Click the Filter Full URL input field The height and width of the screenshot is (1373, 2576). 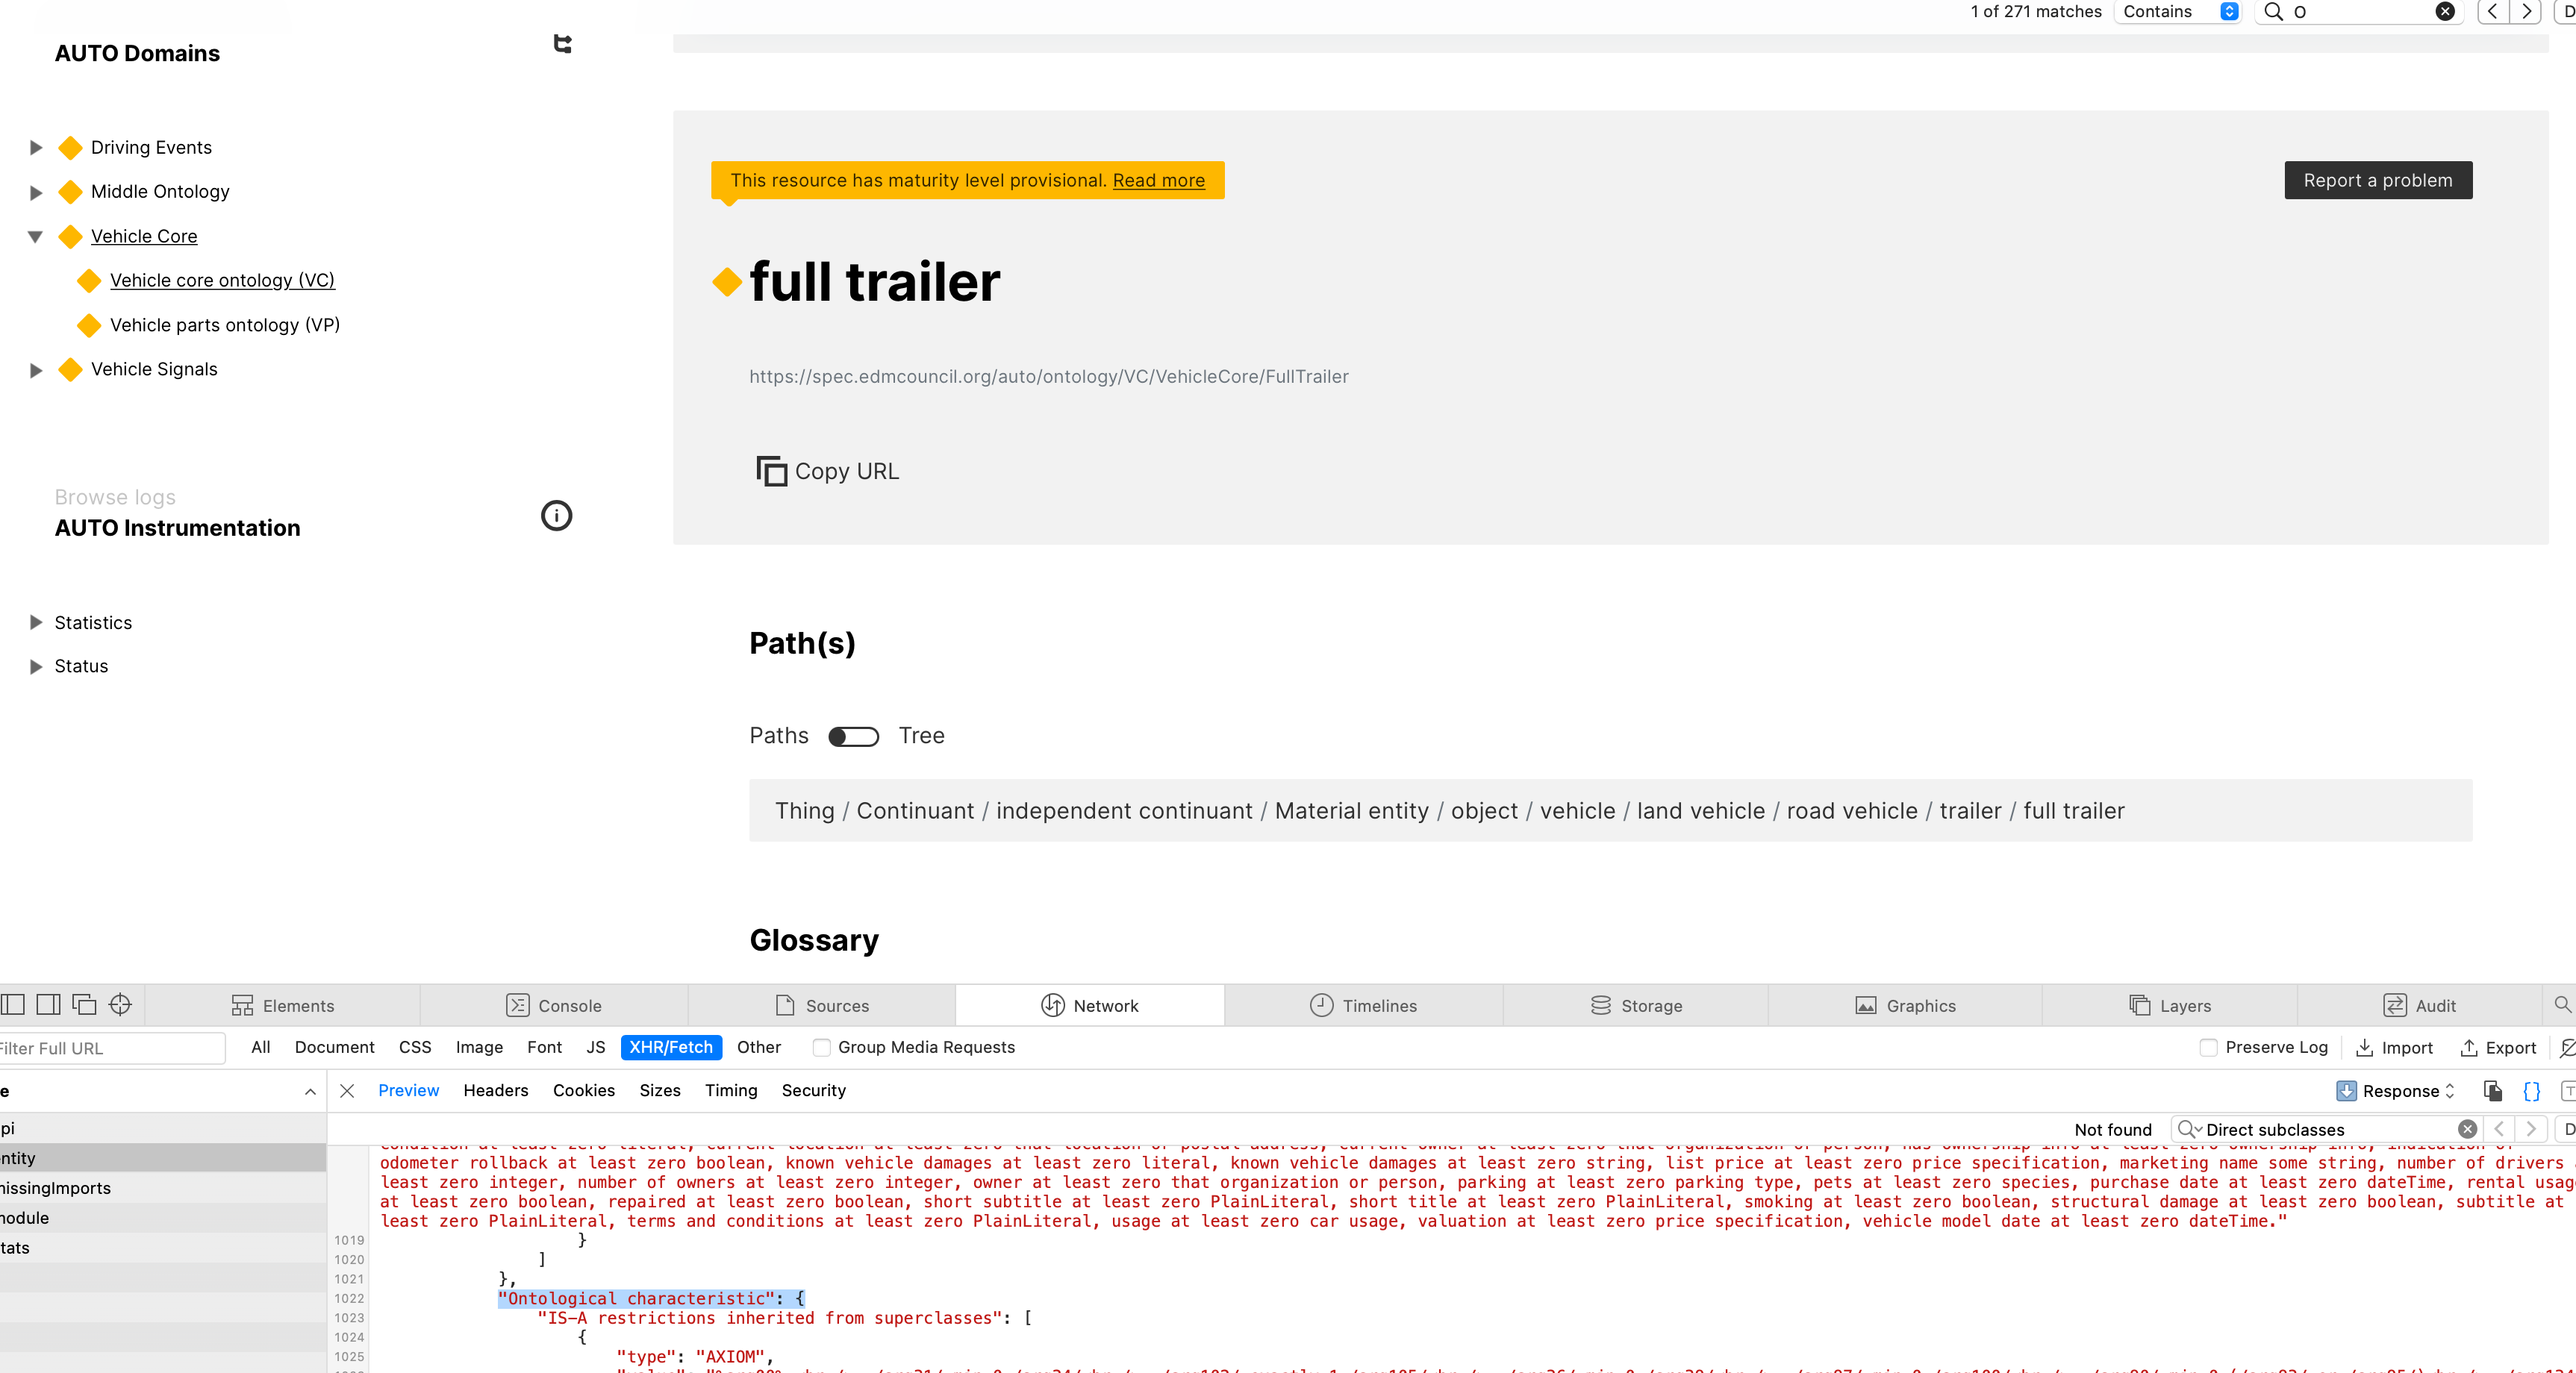[110, 1048]
